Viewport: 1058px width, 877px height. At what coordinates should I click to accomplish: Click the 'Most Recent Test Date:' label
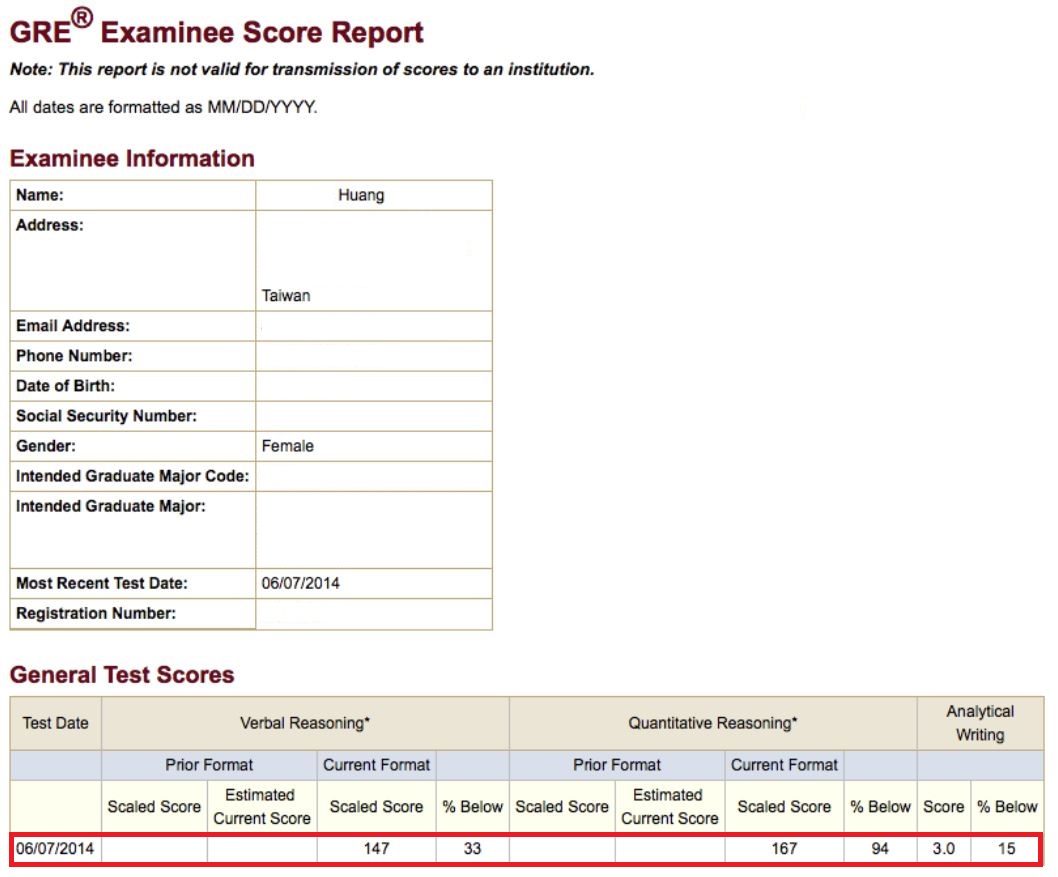click(102, 584)
